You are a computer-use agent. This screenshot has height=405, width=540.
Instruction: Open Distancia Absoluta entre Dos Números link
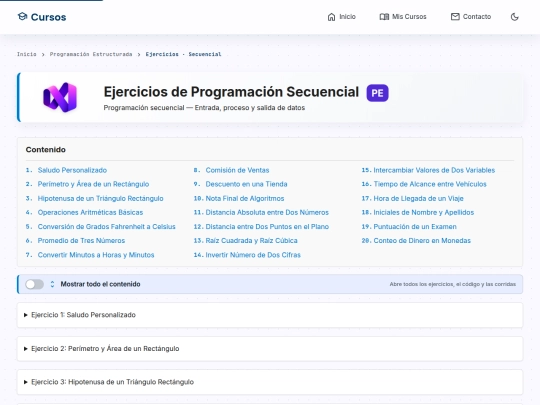point(267,212)
